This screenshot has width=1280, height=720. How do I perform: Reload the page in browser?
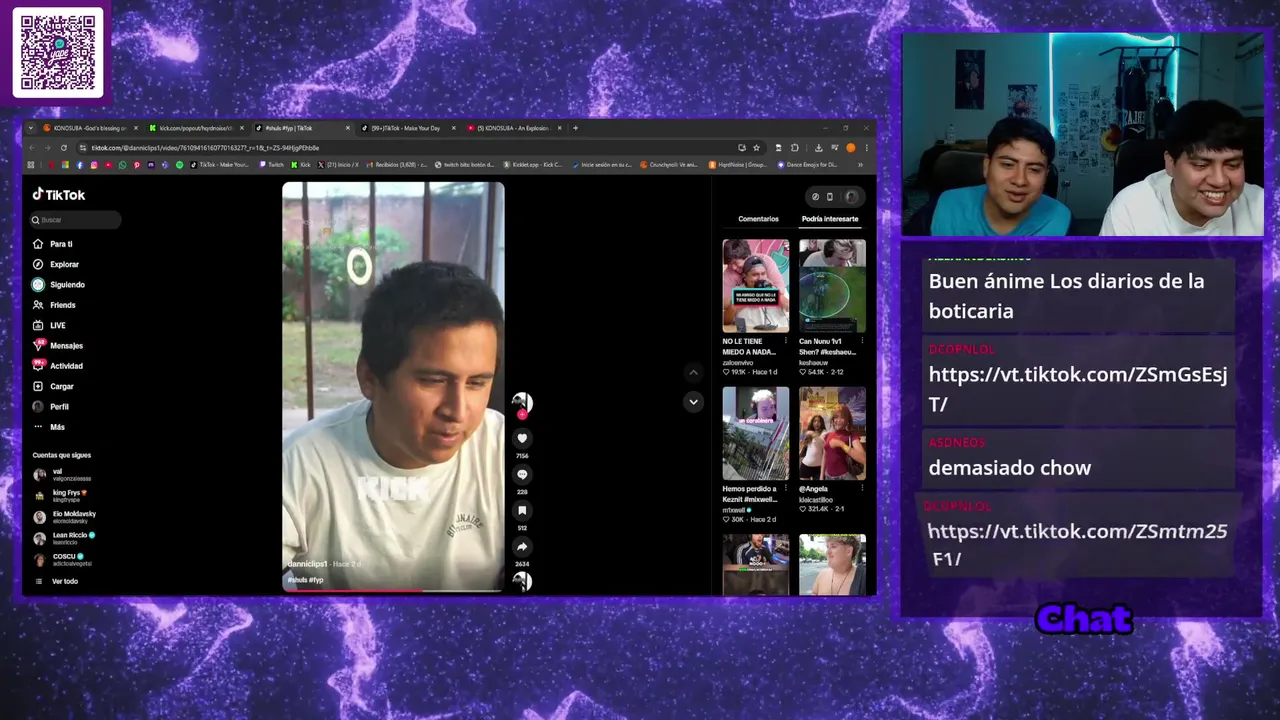coord(64,148)
